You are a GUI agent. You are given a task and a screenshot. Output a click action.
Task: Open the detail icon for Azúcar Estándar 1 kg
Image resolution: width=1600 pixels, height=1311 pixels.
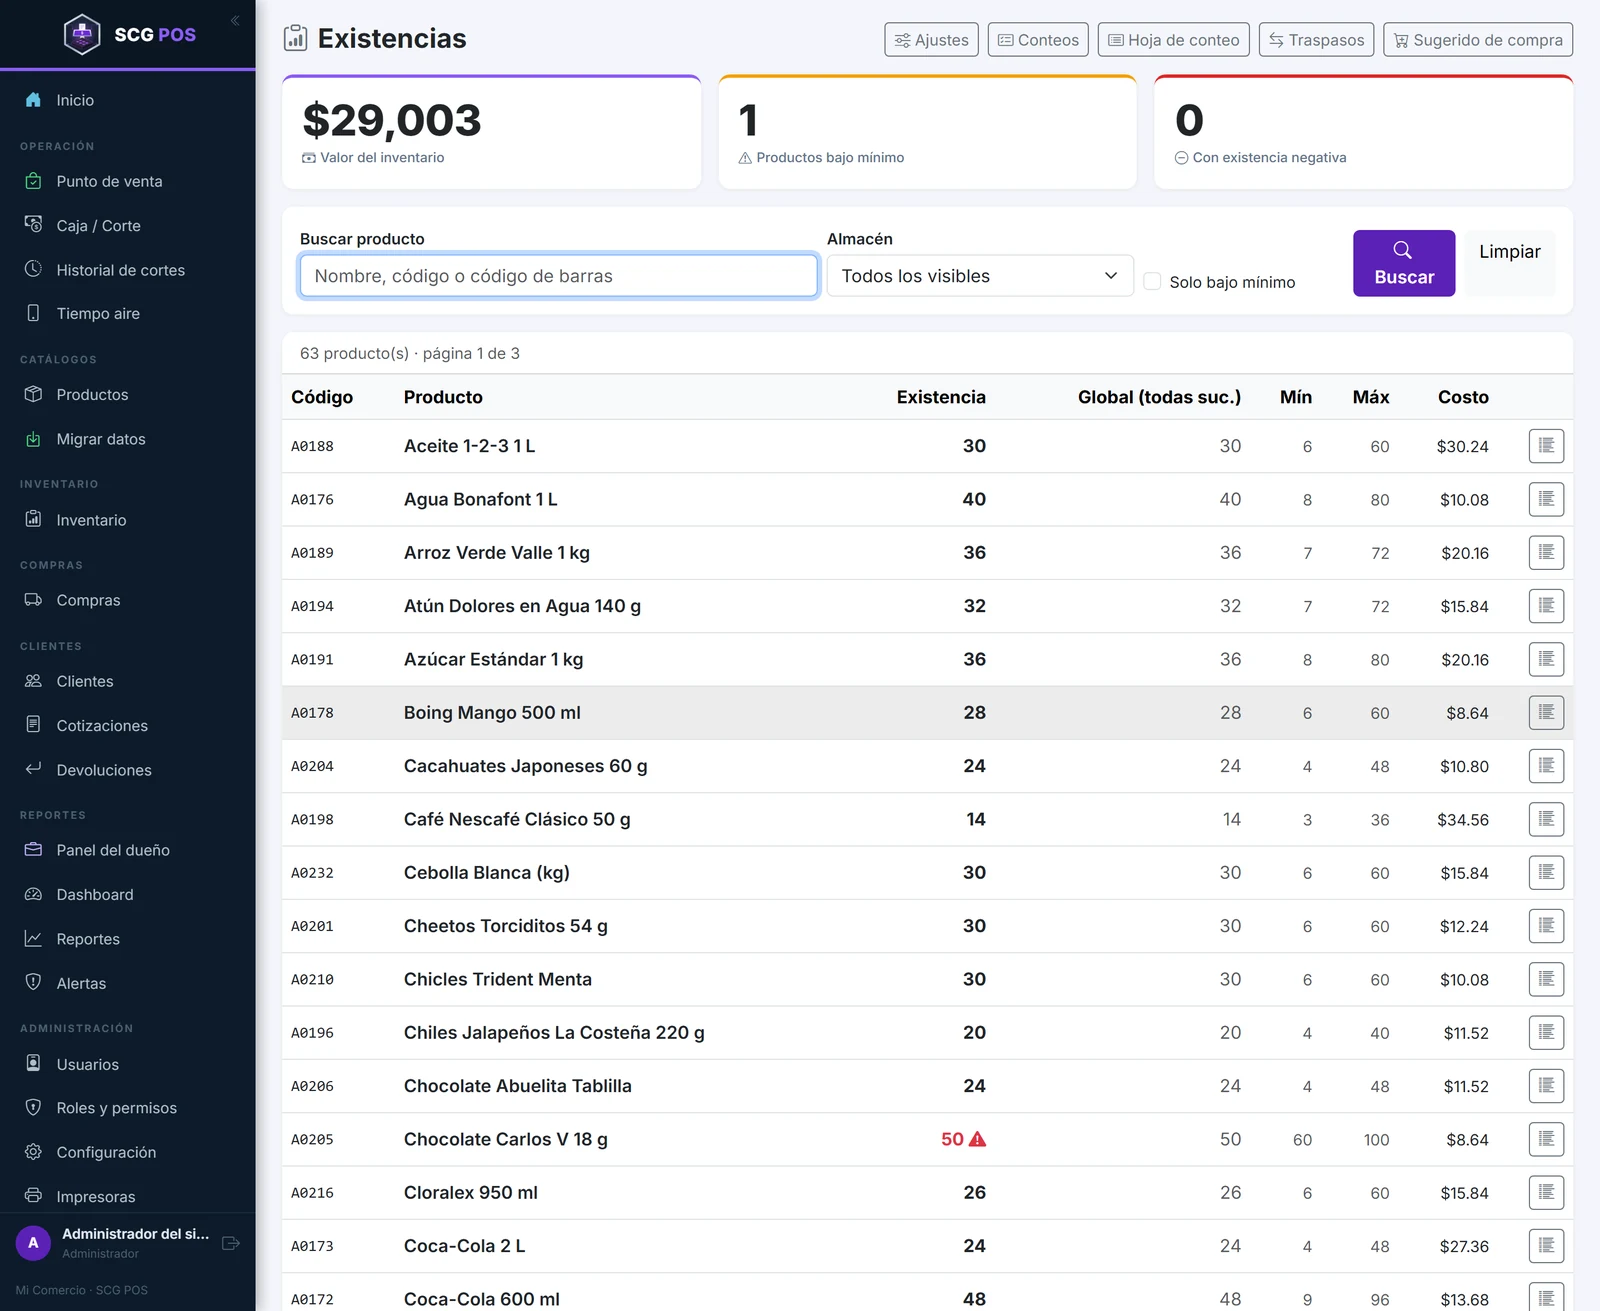click(1546, 659)
